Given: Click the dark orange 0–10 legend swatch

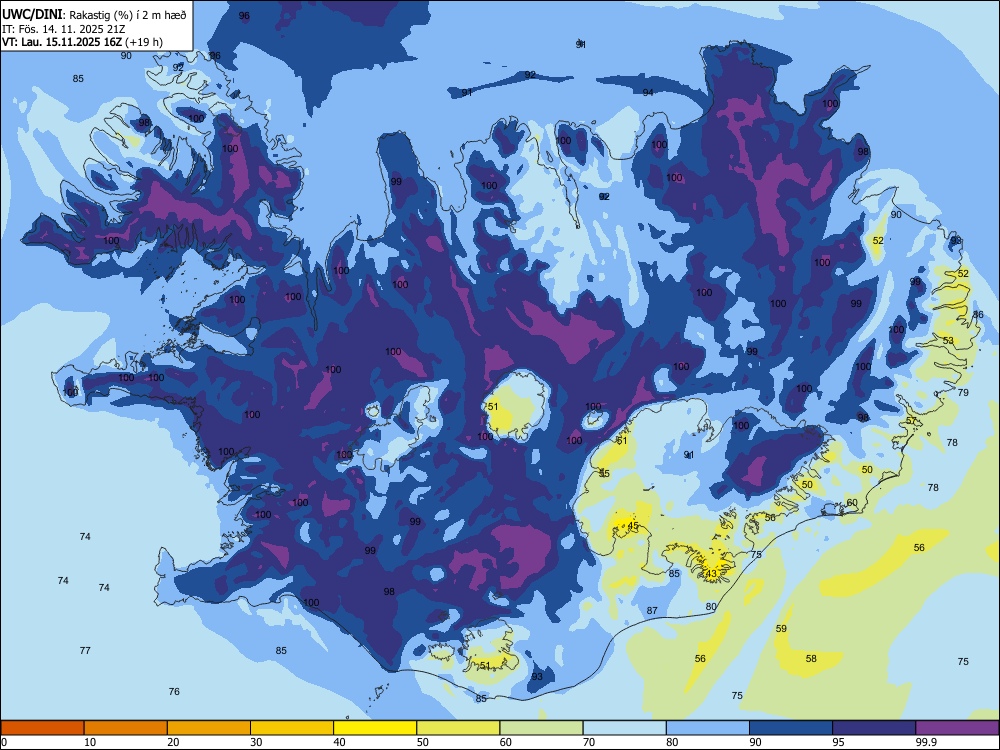Looking at the screenshot, I should click(42, 728).
